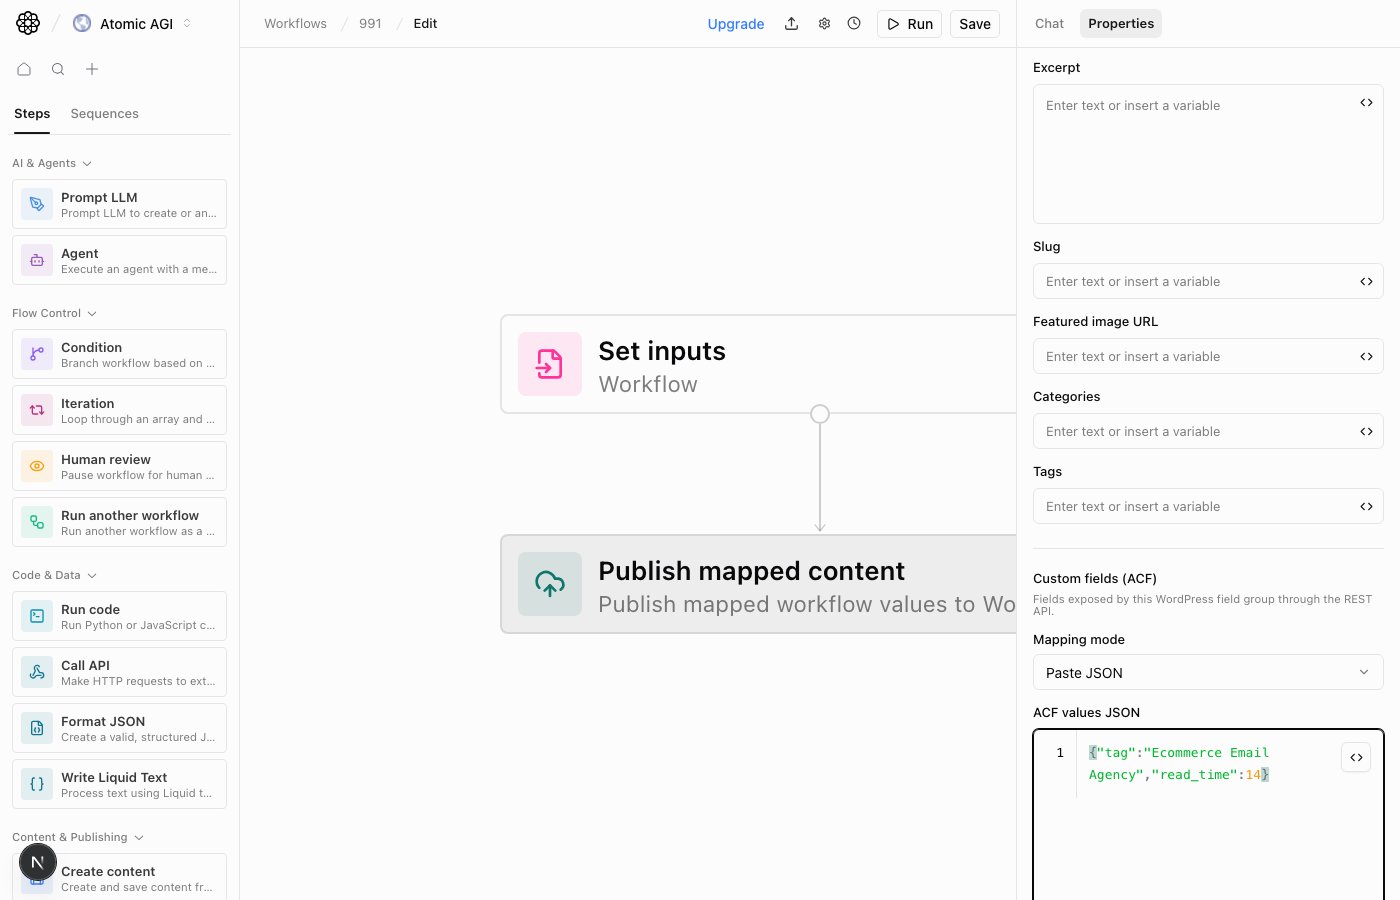This screenshot has width=1400, height=900.
Task: Select the Format JSON step icon
Action: point(37,728)
